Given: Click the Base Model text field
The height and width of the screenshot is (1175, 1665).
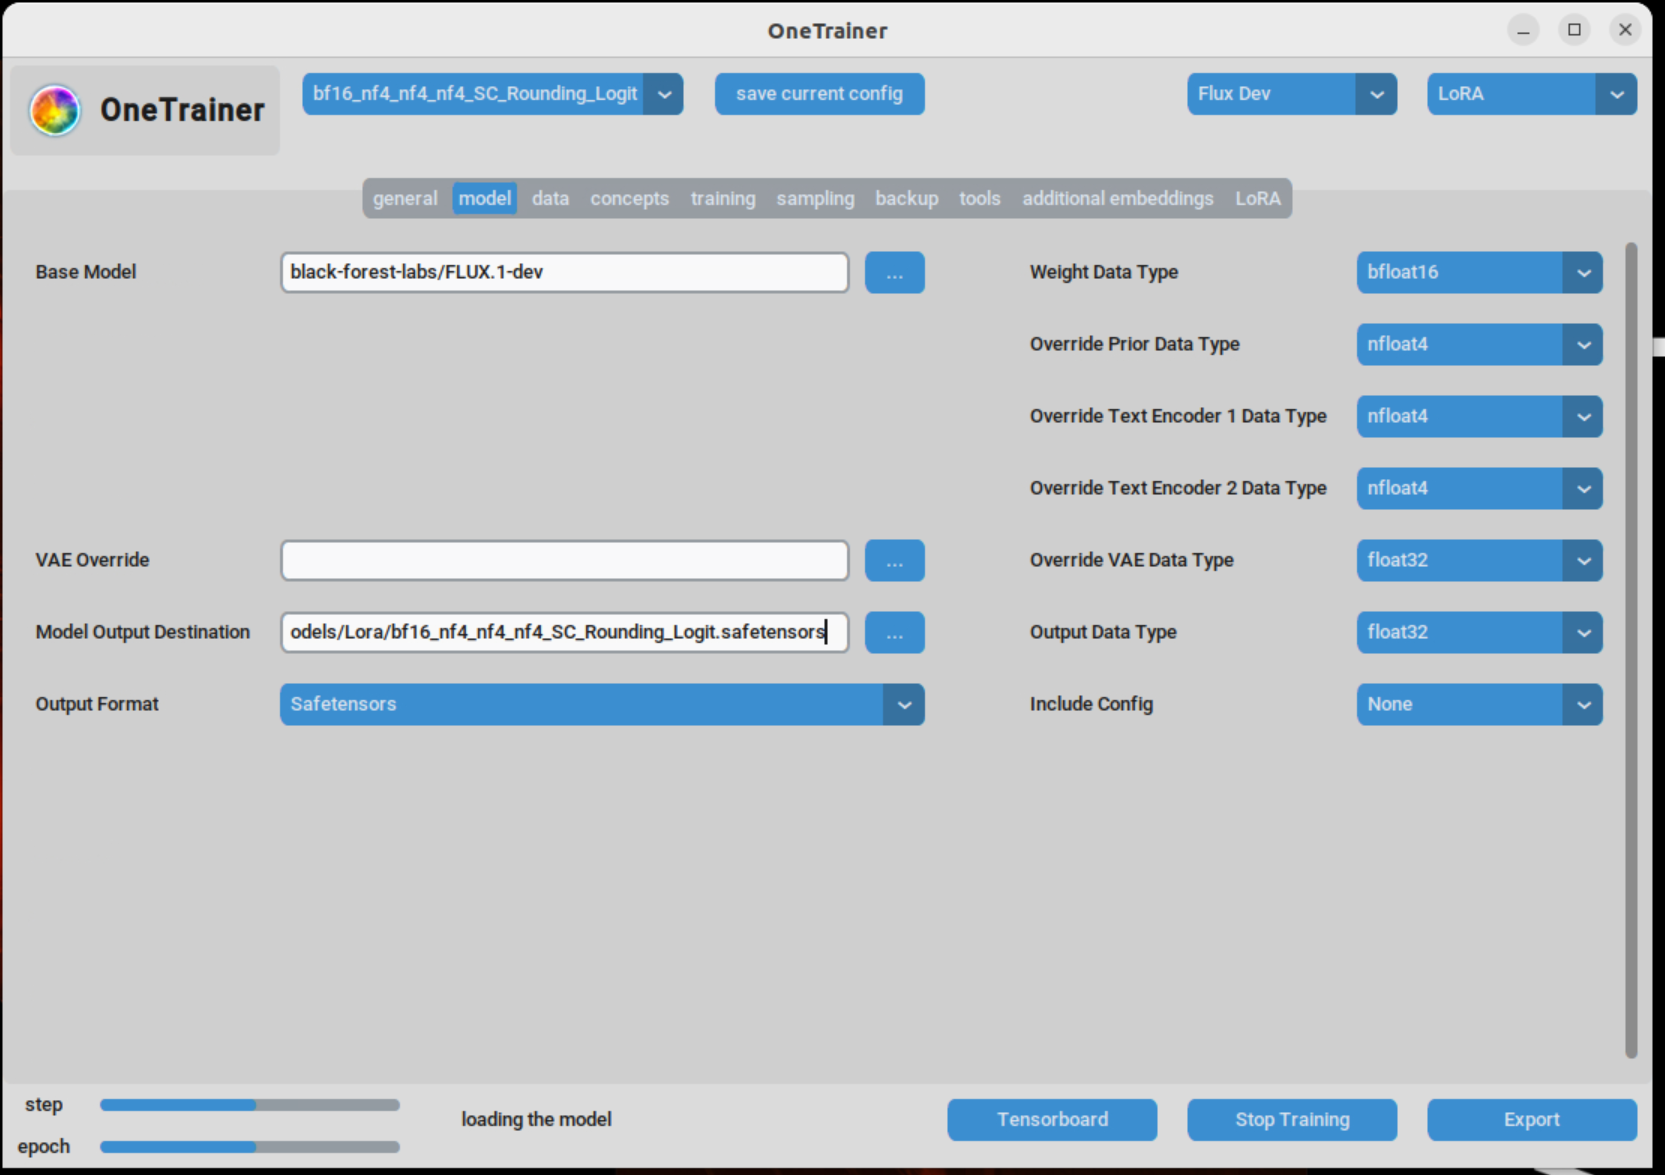Looking at the screenshot, I should pos(565,272).
